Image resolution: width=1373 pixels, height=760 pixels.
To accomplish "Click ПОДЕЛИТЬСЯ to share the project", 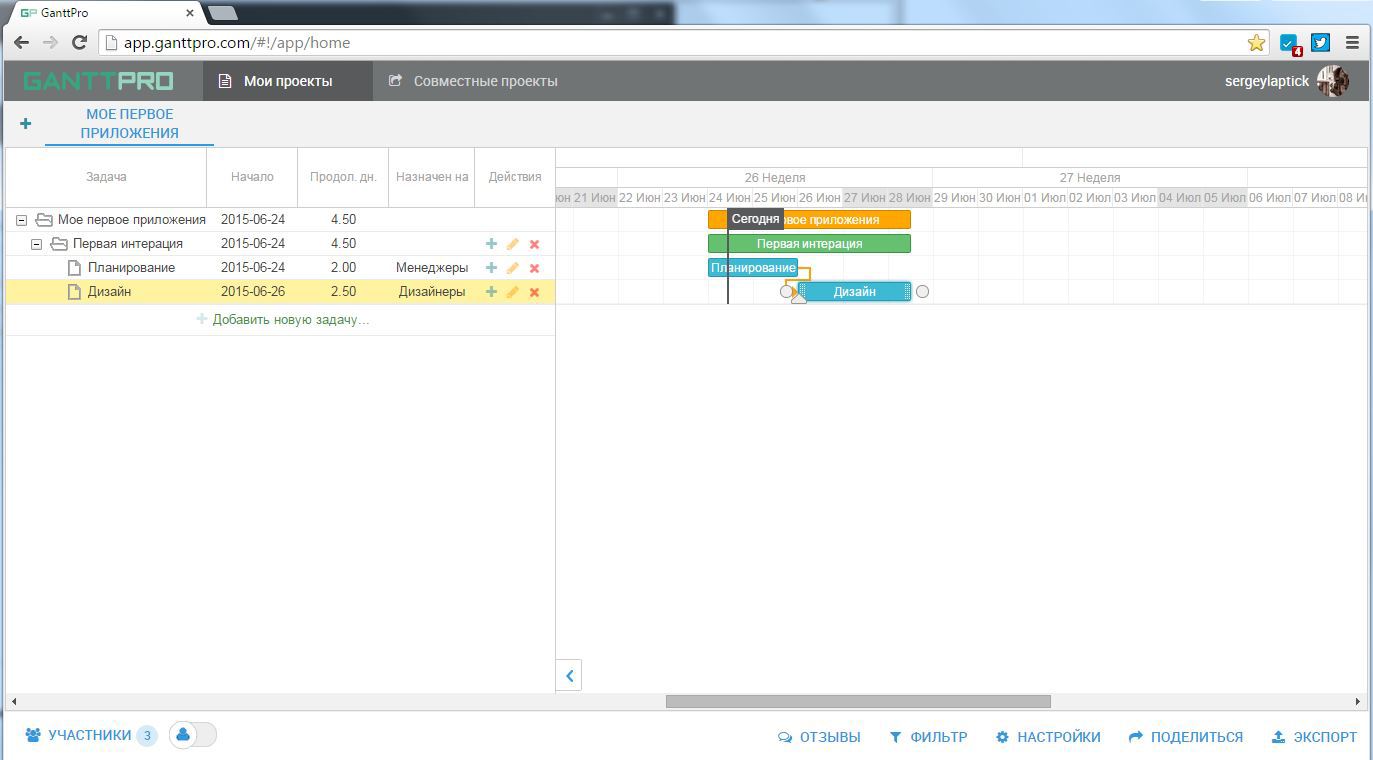I will (x=1186, y=737).
